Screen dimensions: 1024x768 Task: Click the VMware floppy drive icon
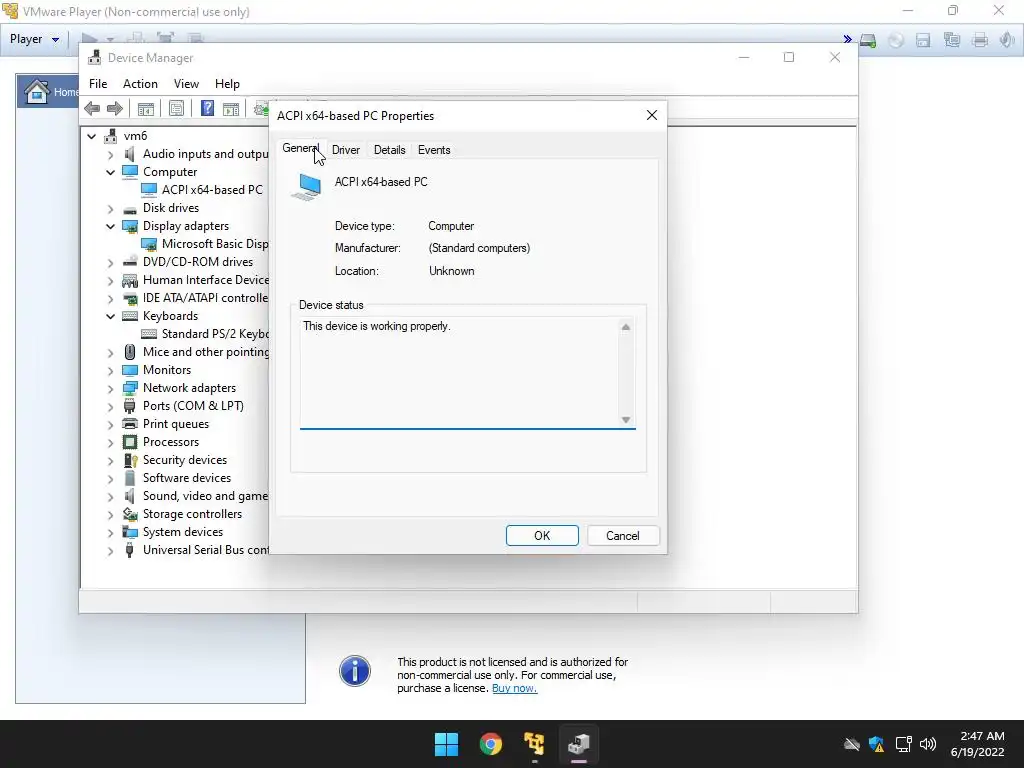pos(923,40)
